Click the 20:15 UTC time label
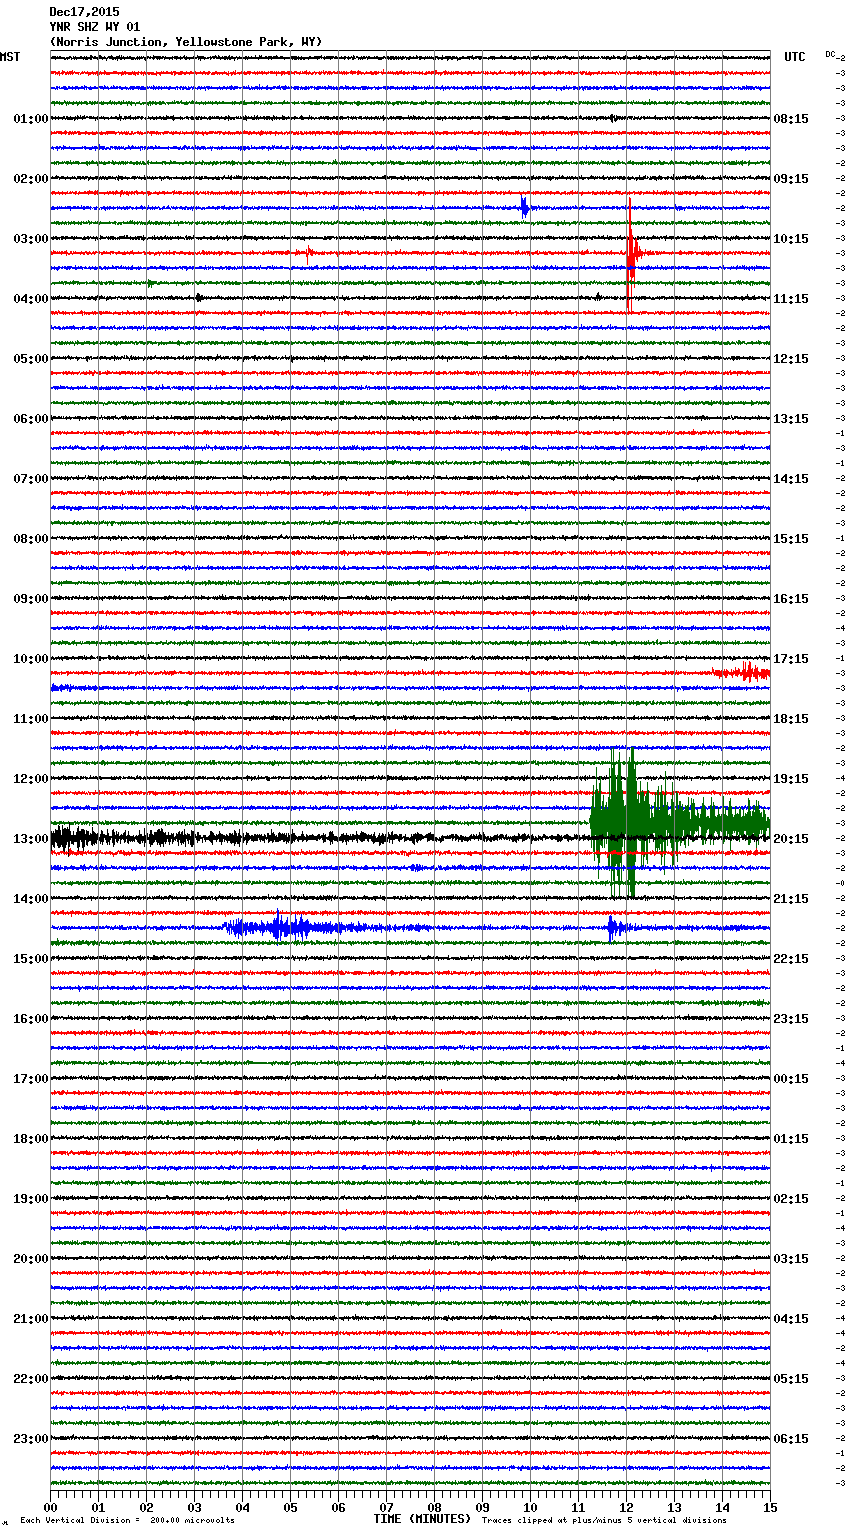The height and width of the screenshot is (1534, 850). click(791, 839)
